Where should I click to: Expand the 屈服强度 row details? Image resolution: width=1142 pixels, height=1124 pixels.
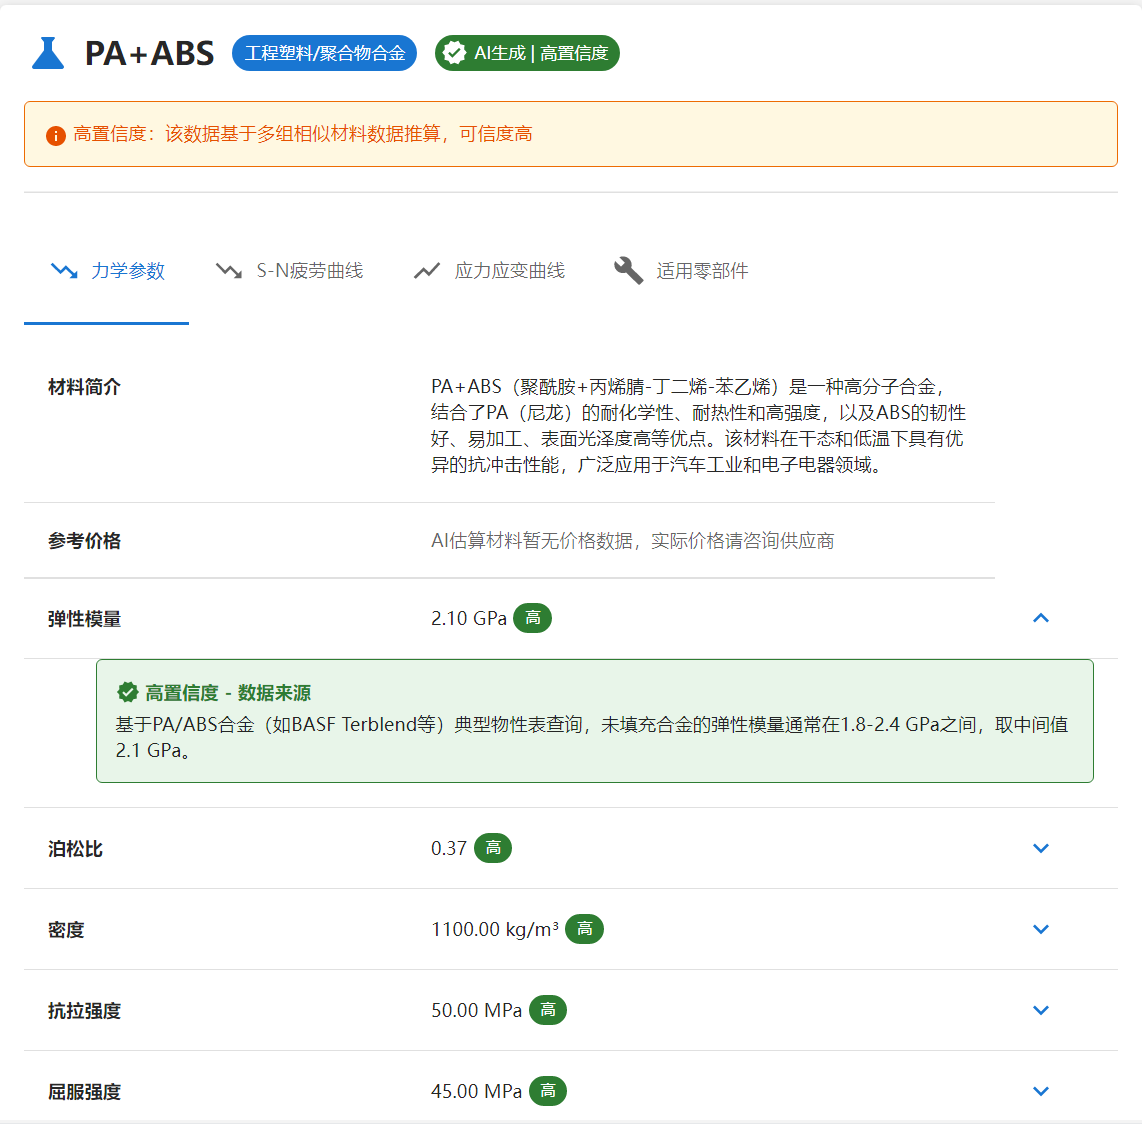point(1040,1091)
